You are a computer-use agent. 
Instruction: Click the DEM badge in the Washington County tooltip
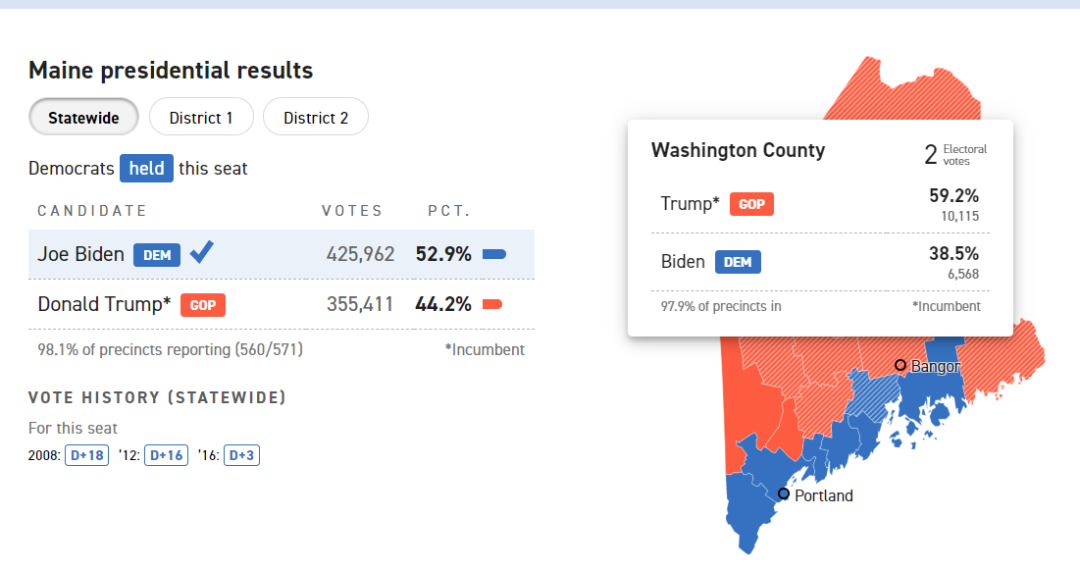738,262
